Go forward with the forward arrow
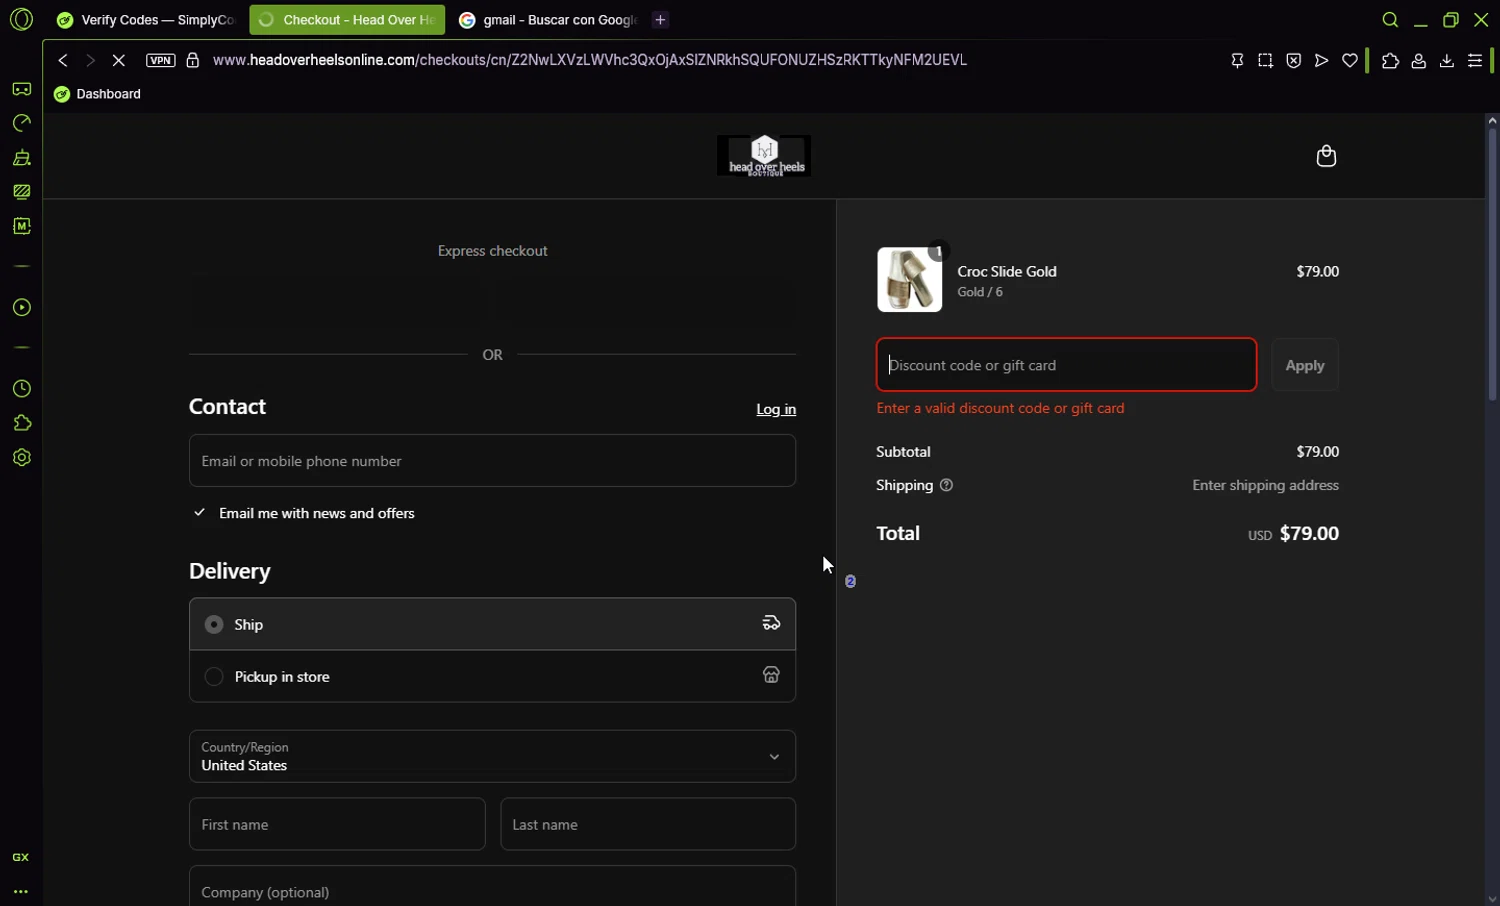Image resolution: width=1500 pixels, height=906 pixels. [x=91, y=61]
